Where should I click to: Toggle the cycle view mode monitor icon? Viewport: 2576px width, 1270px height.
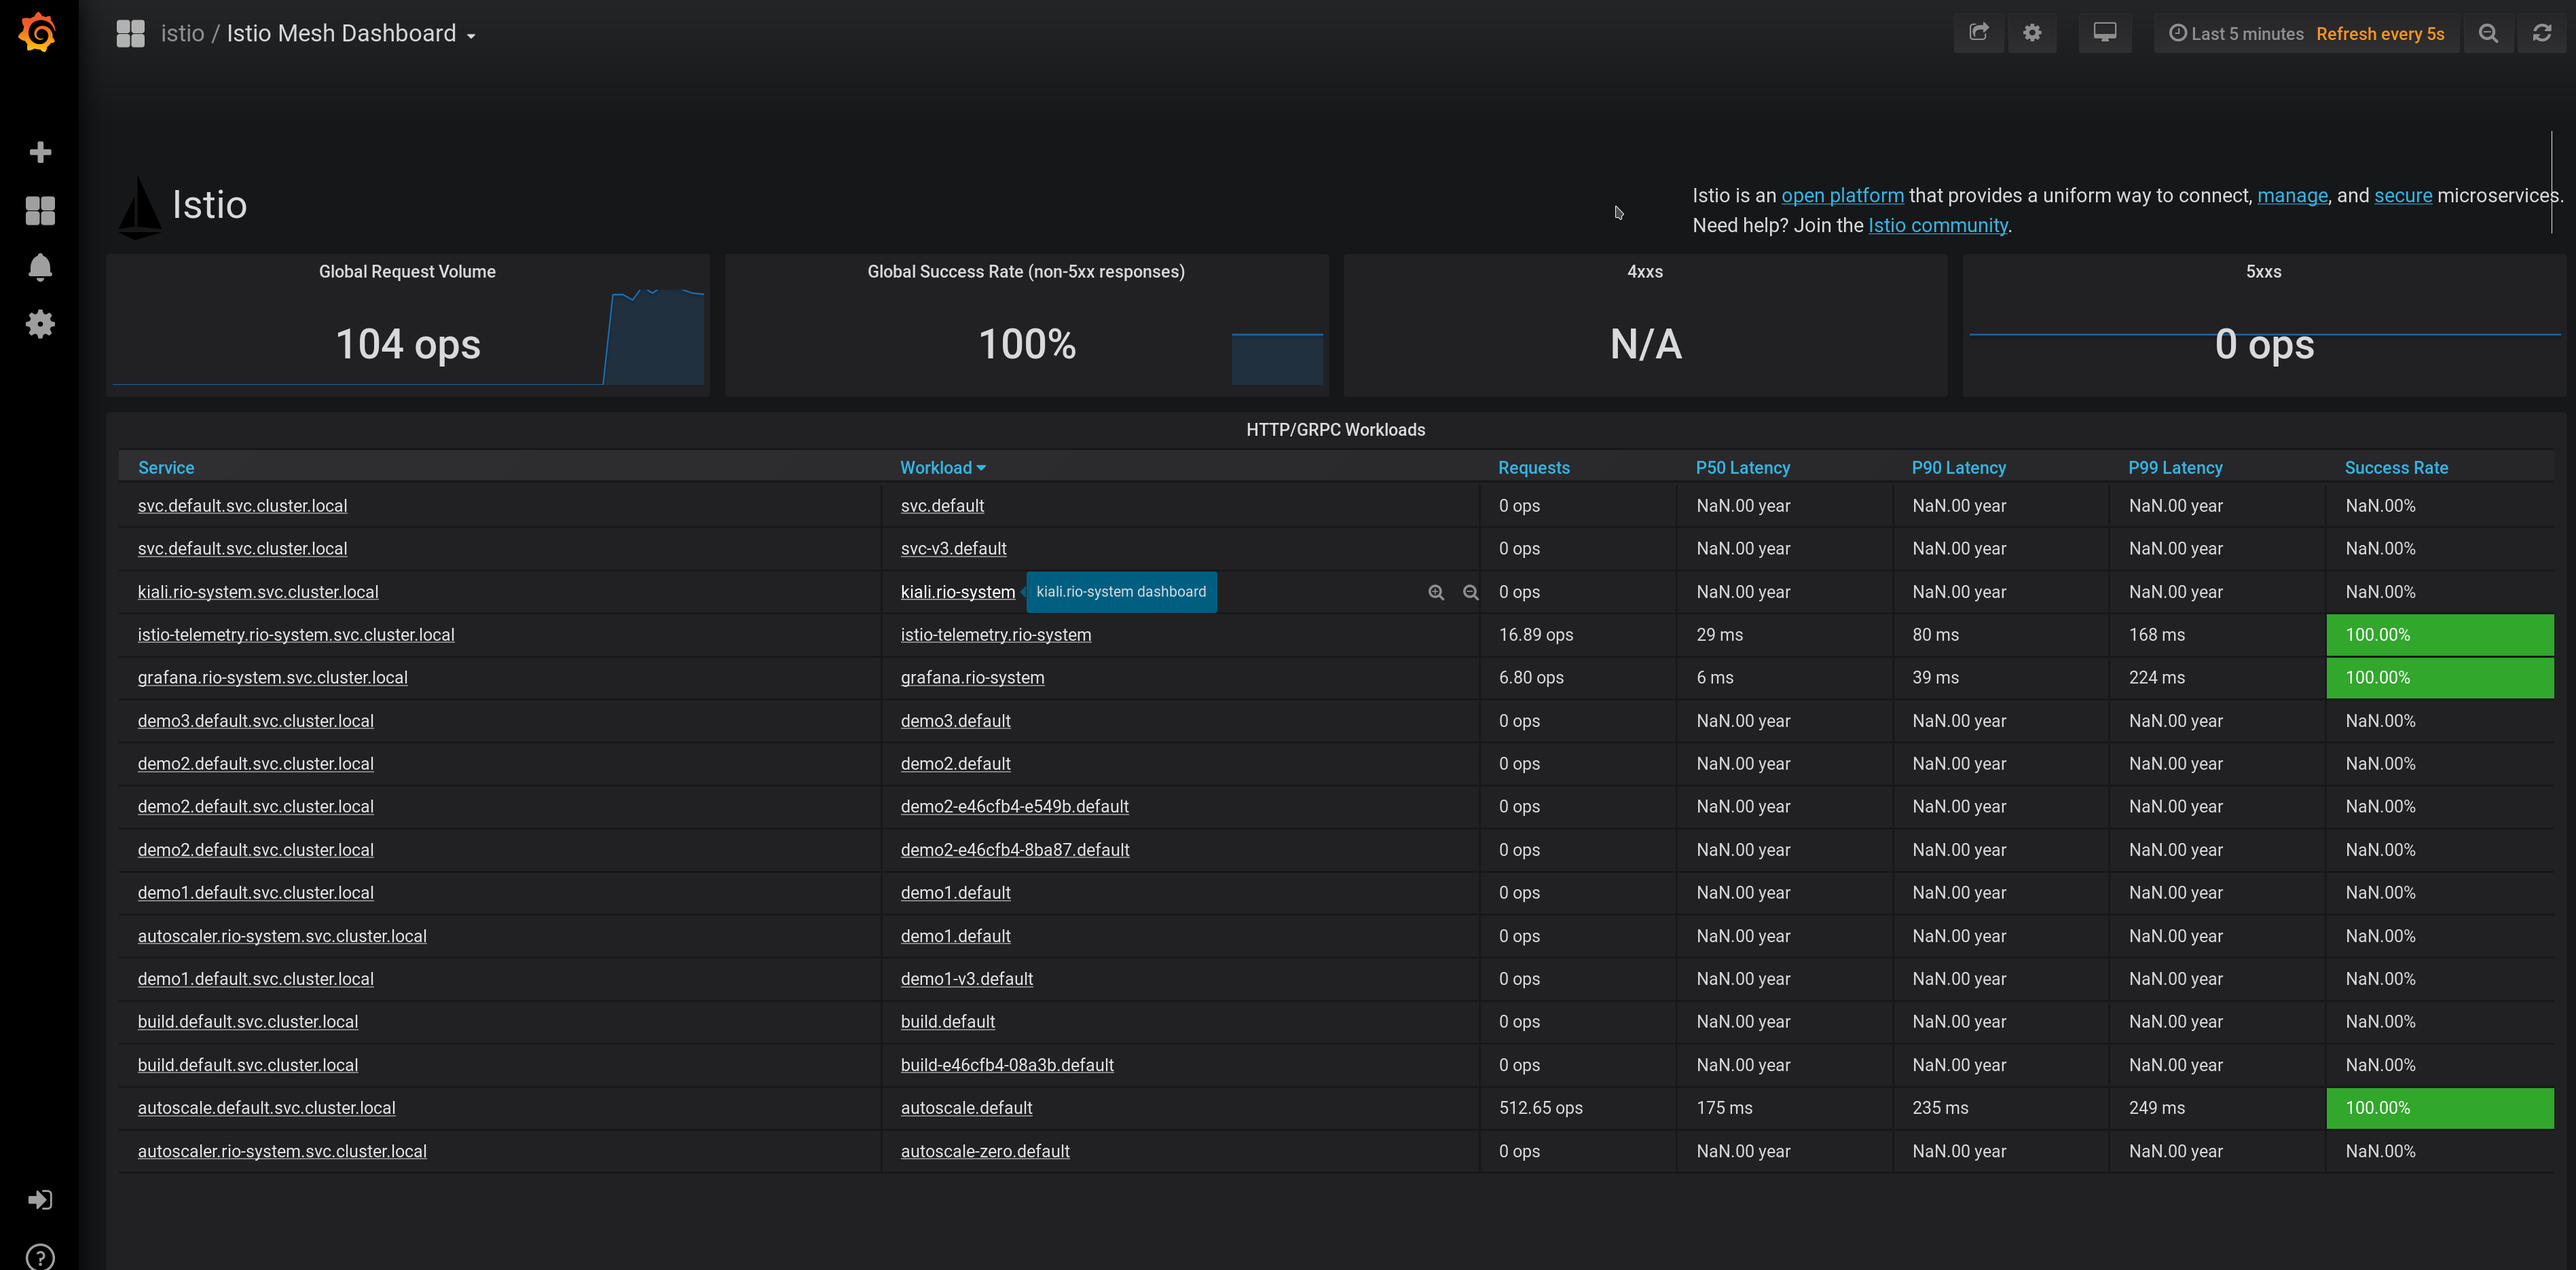2104,33
